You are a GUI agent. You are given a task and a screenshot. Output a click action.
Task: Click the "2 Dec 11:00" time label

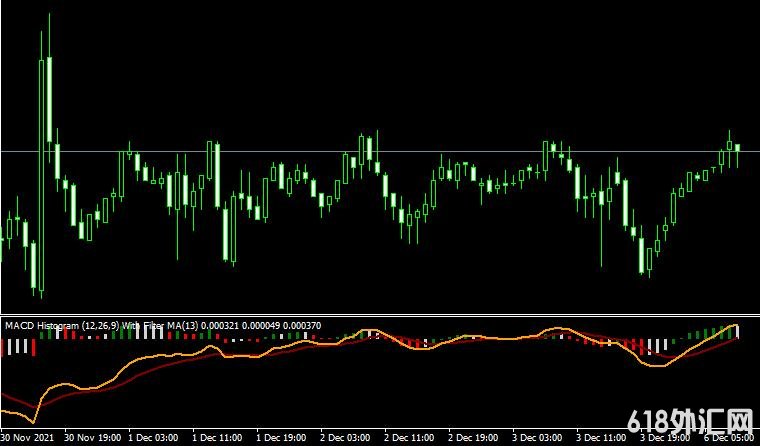(410, 437)
